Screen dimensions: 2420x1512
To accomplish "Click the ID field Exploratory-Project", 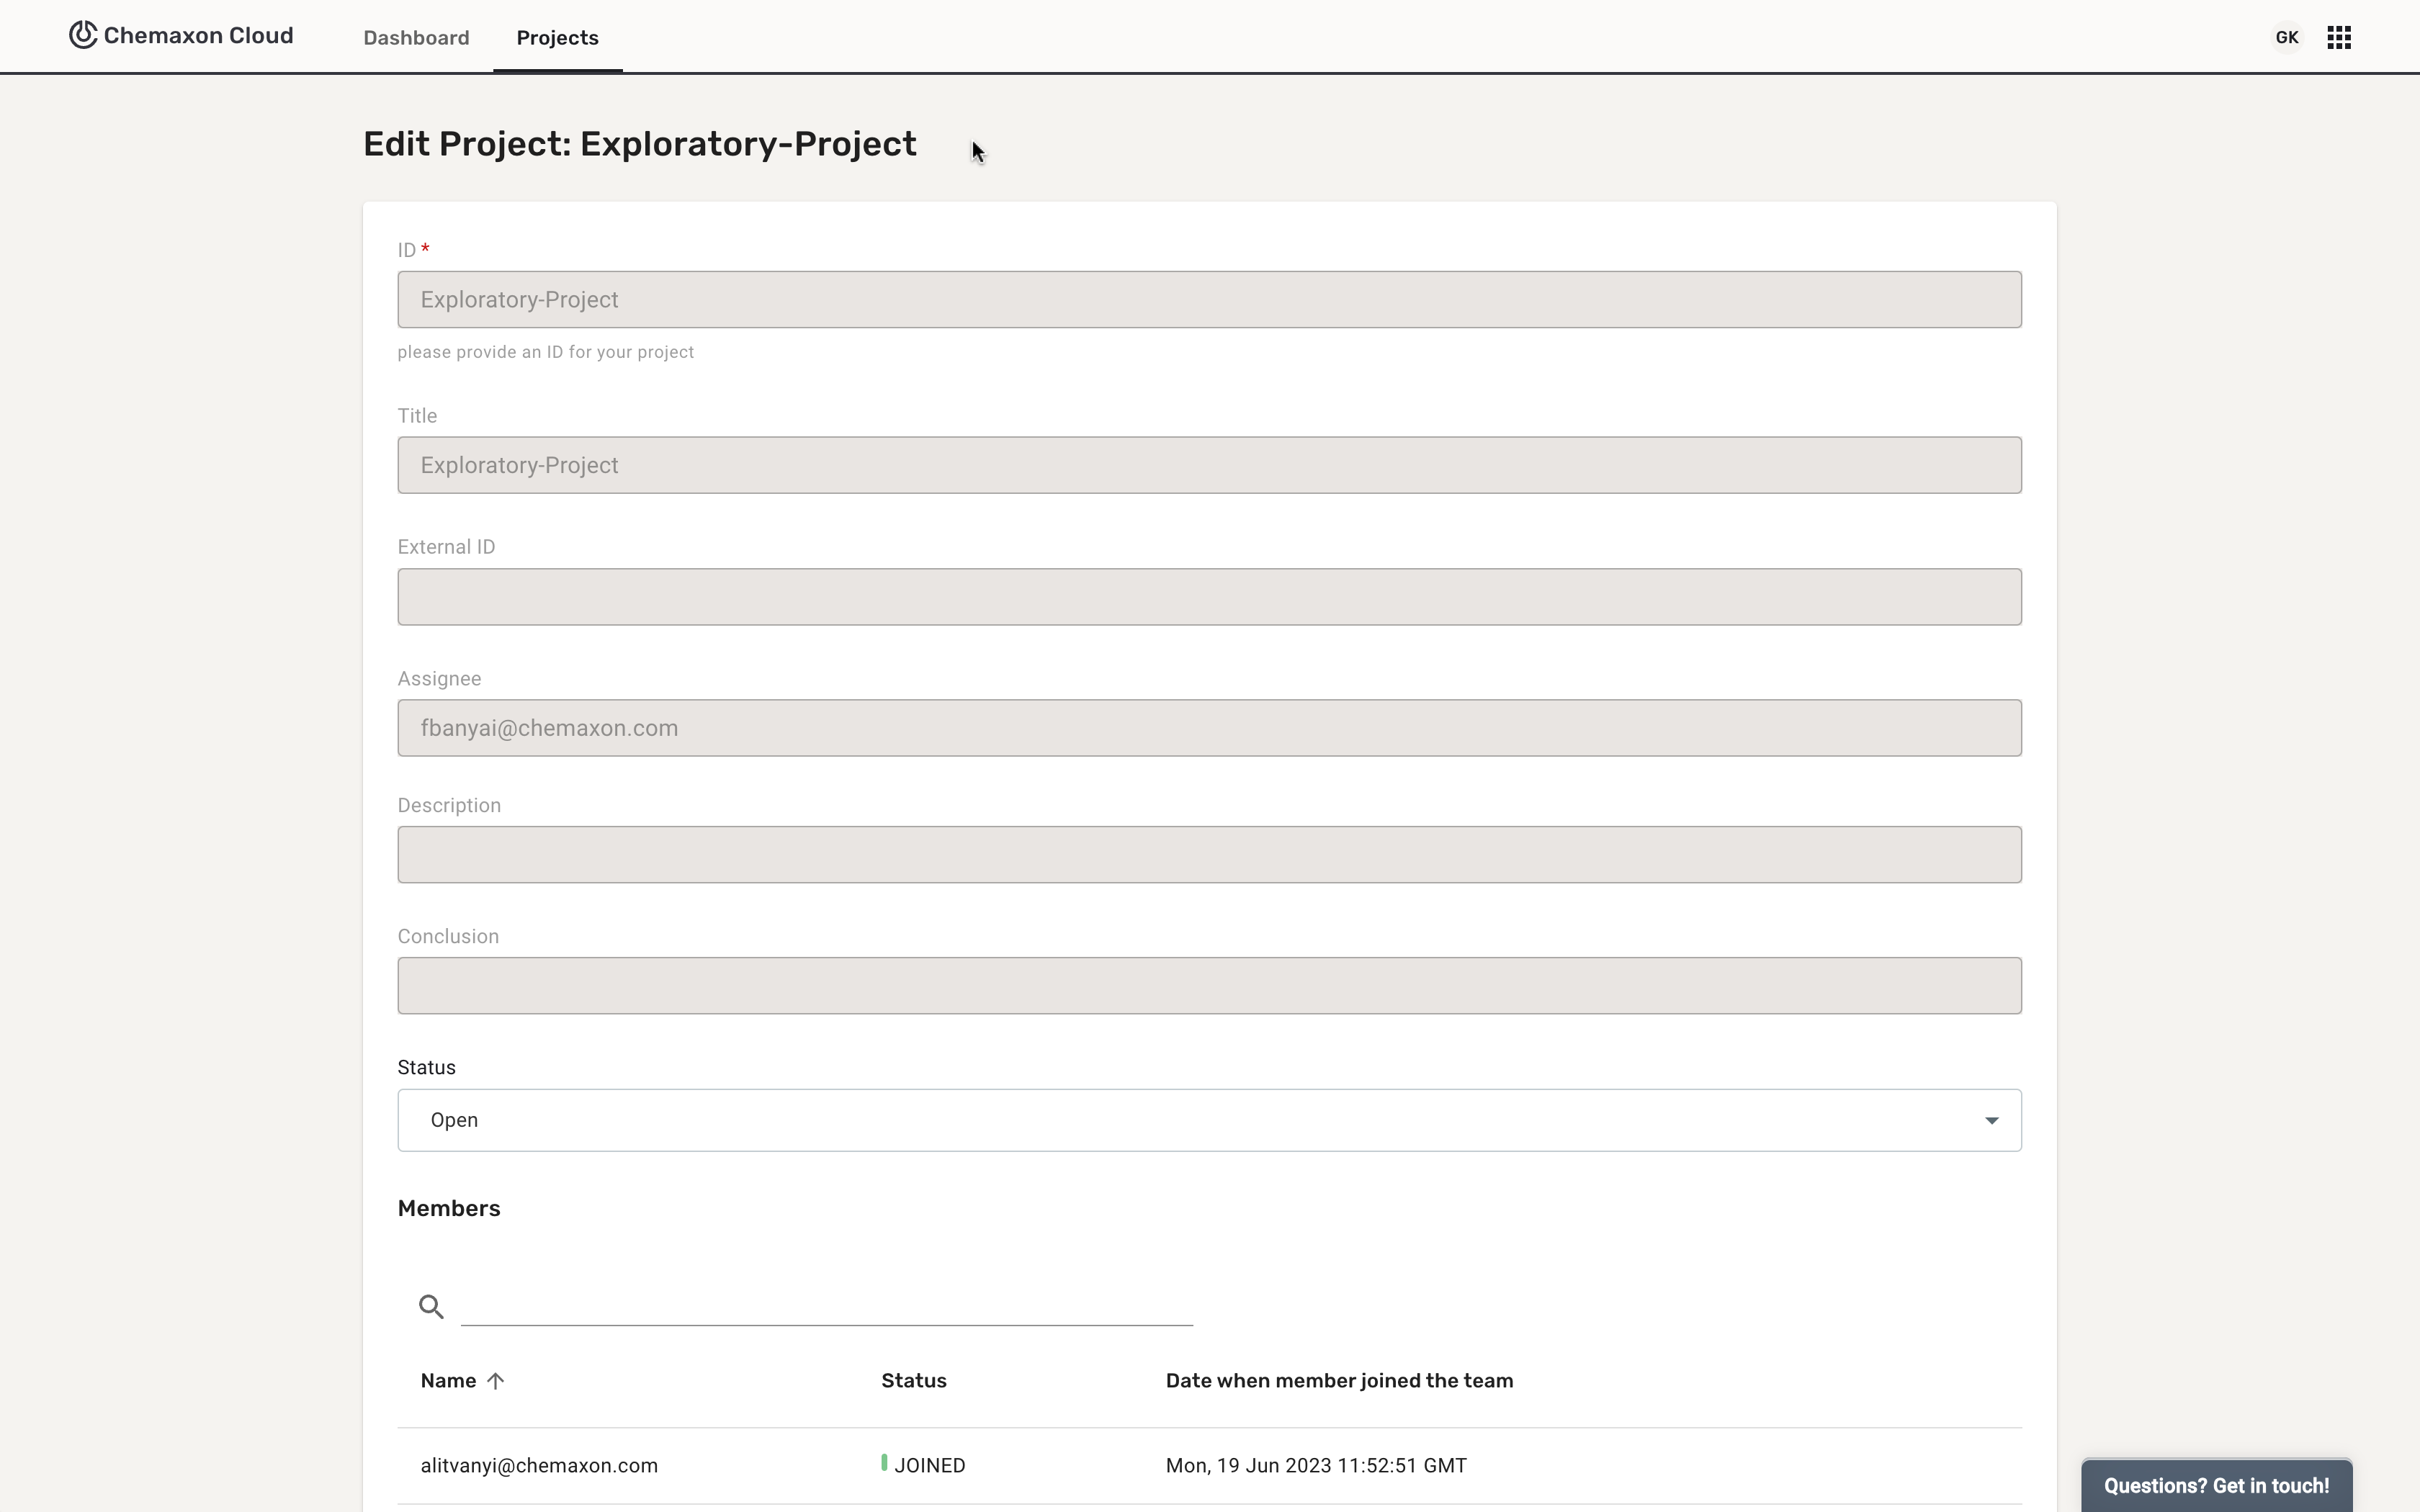I will [1208, 300].
